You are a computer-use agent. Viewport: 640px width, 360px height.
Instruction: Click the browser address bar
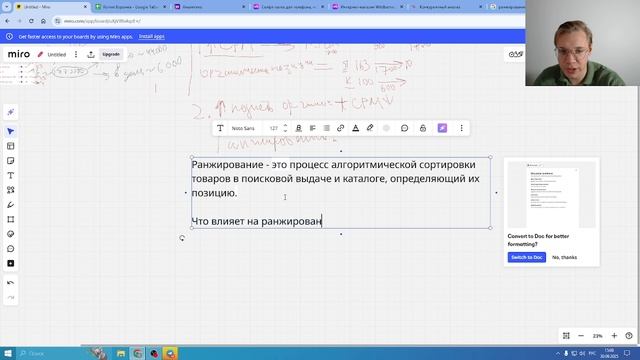click(288, 21)
